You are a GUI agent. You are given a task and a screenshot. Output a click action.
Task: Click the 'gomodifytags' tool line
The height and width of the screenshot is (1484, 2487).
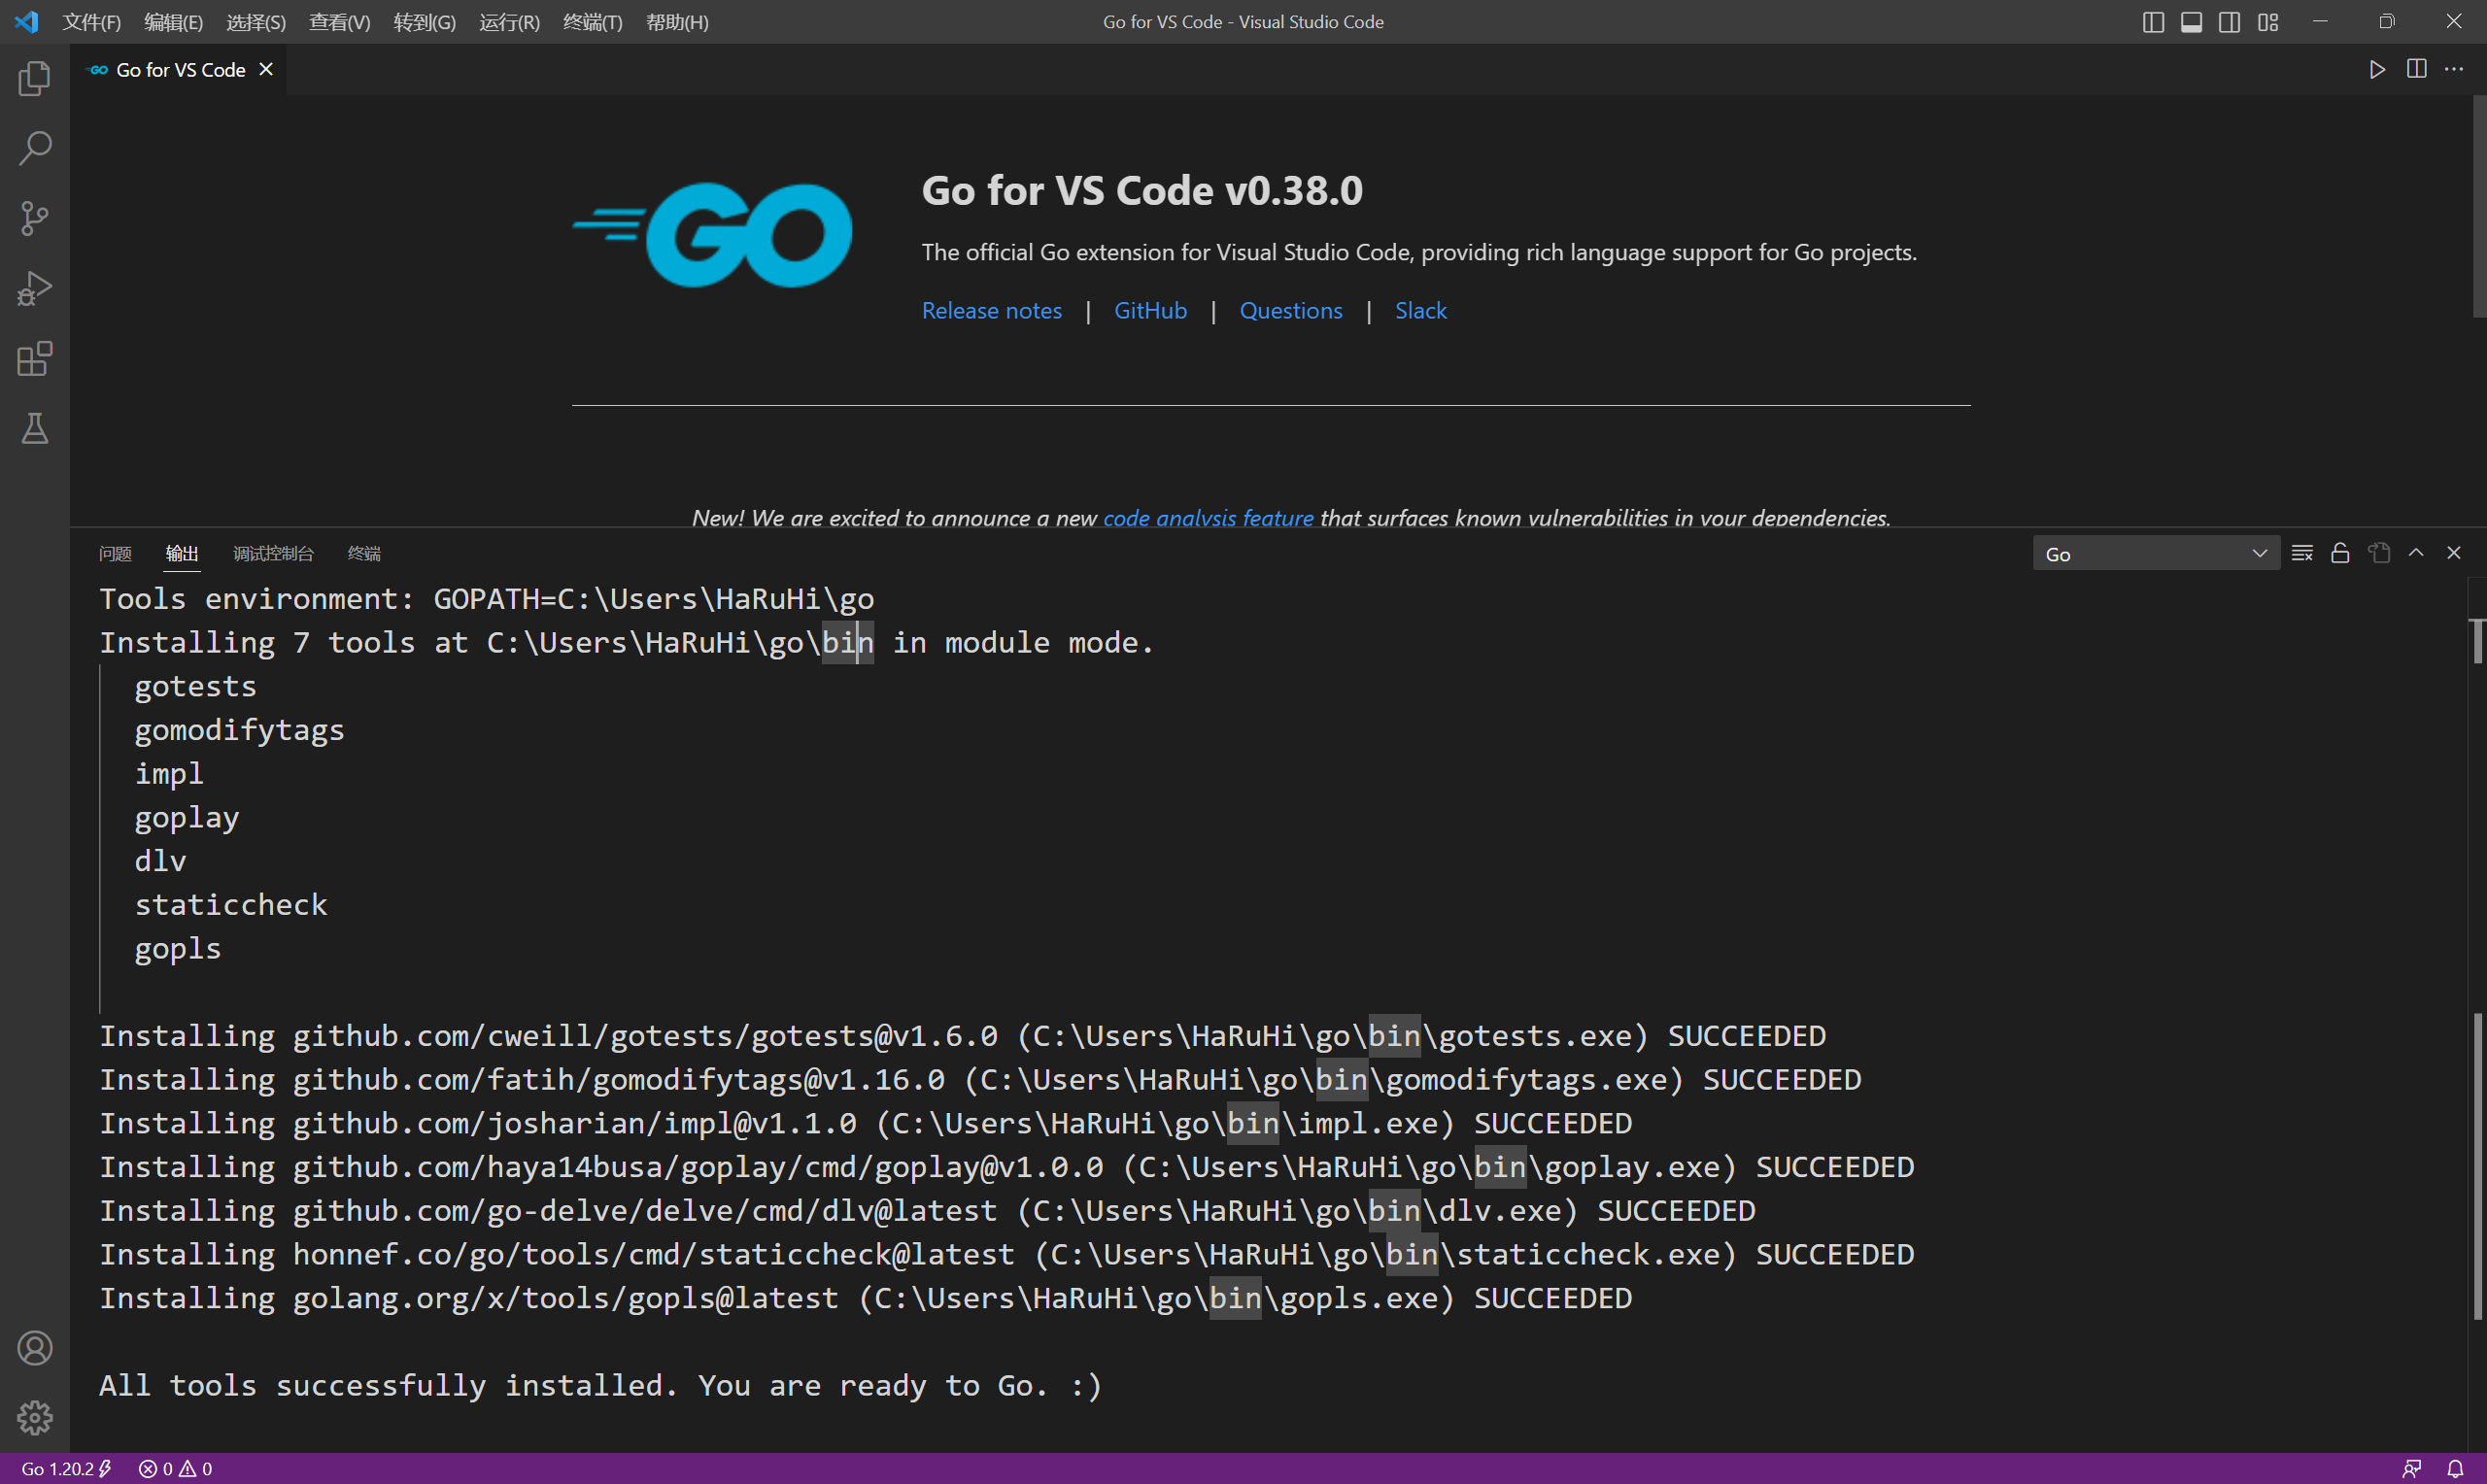(x=239, y=730)
